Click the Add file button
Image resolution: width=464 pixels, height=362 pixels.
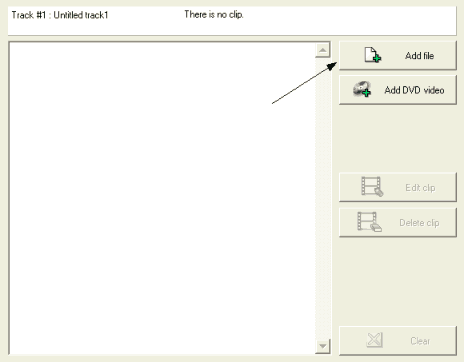pyautogui.click(x=398, y=56)
